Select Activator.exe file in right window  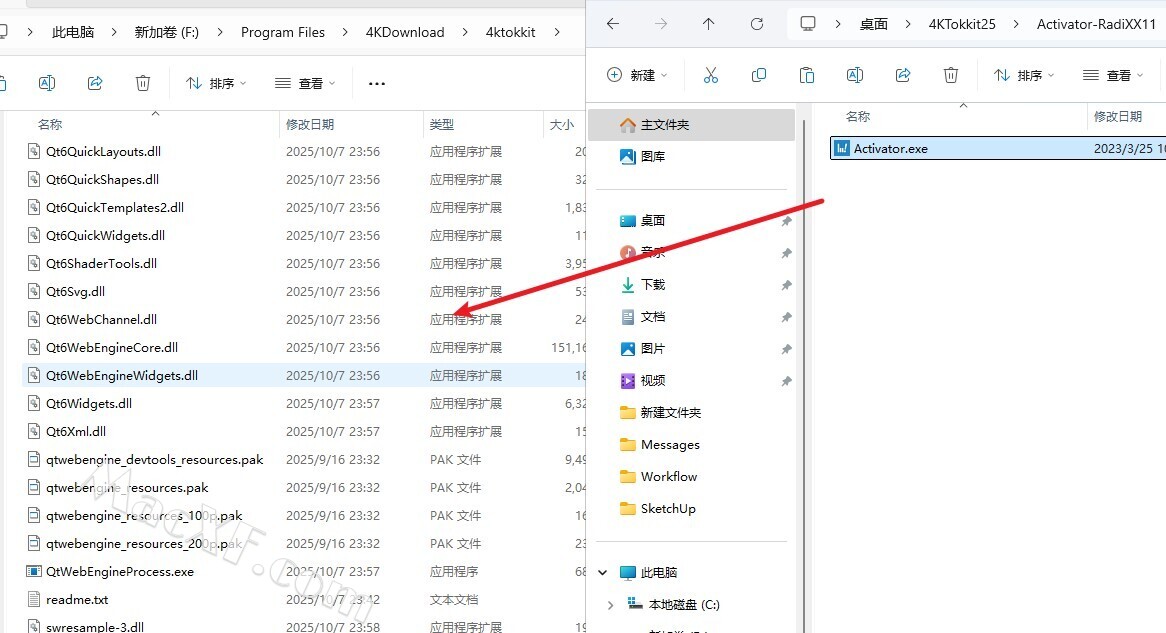tap(890, 149)
